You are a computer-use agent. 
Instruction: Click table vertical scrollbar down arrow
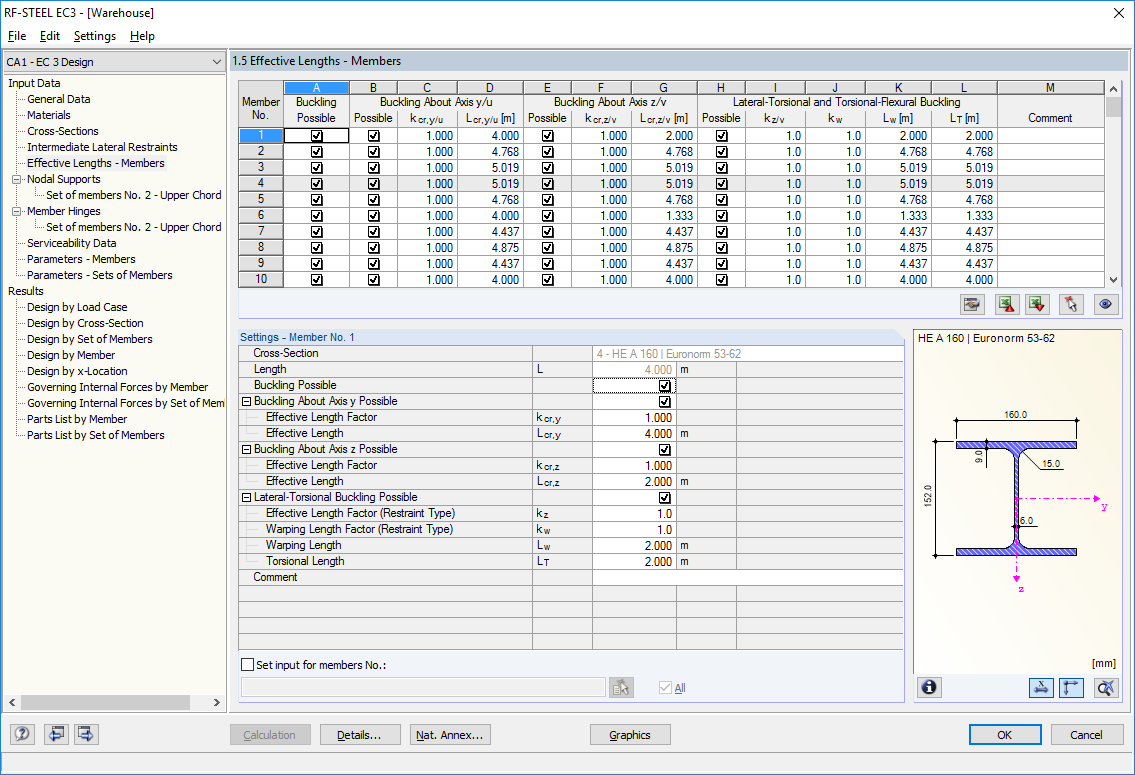pyautogui.click(x=1113, y=280)
